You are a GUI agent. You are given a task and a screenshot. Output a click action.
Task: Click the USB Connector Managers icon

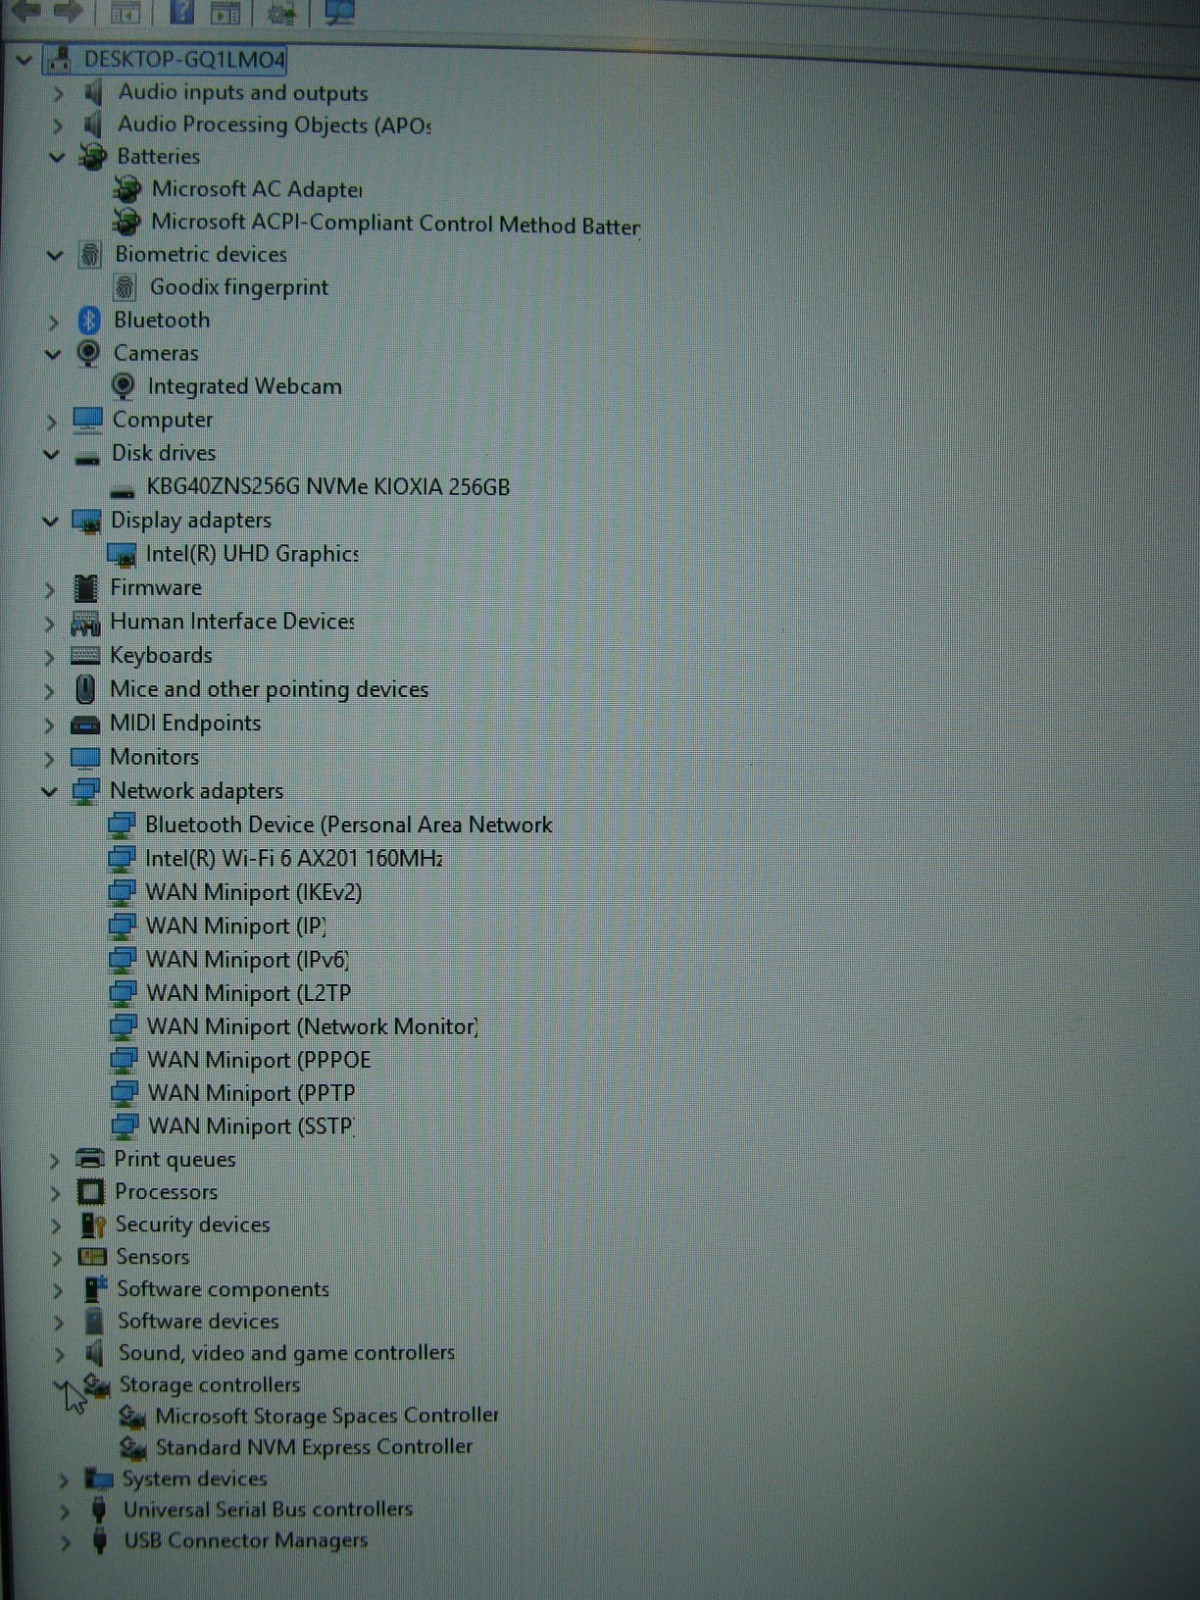tap(99, 1541)
